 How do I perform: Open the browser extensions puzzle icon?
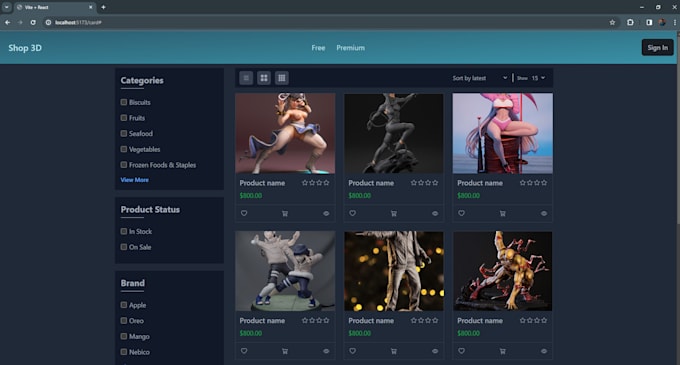630,22
